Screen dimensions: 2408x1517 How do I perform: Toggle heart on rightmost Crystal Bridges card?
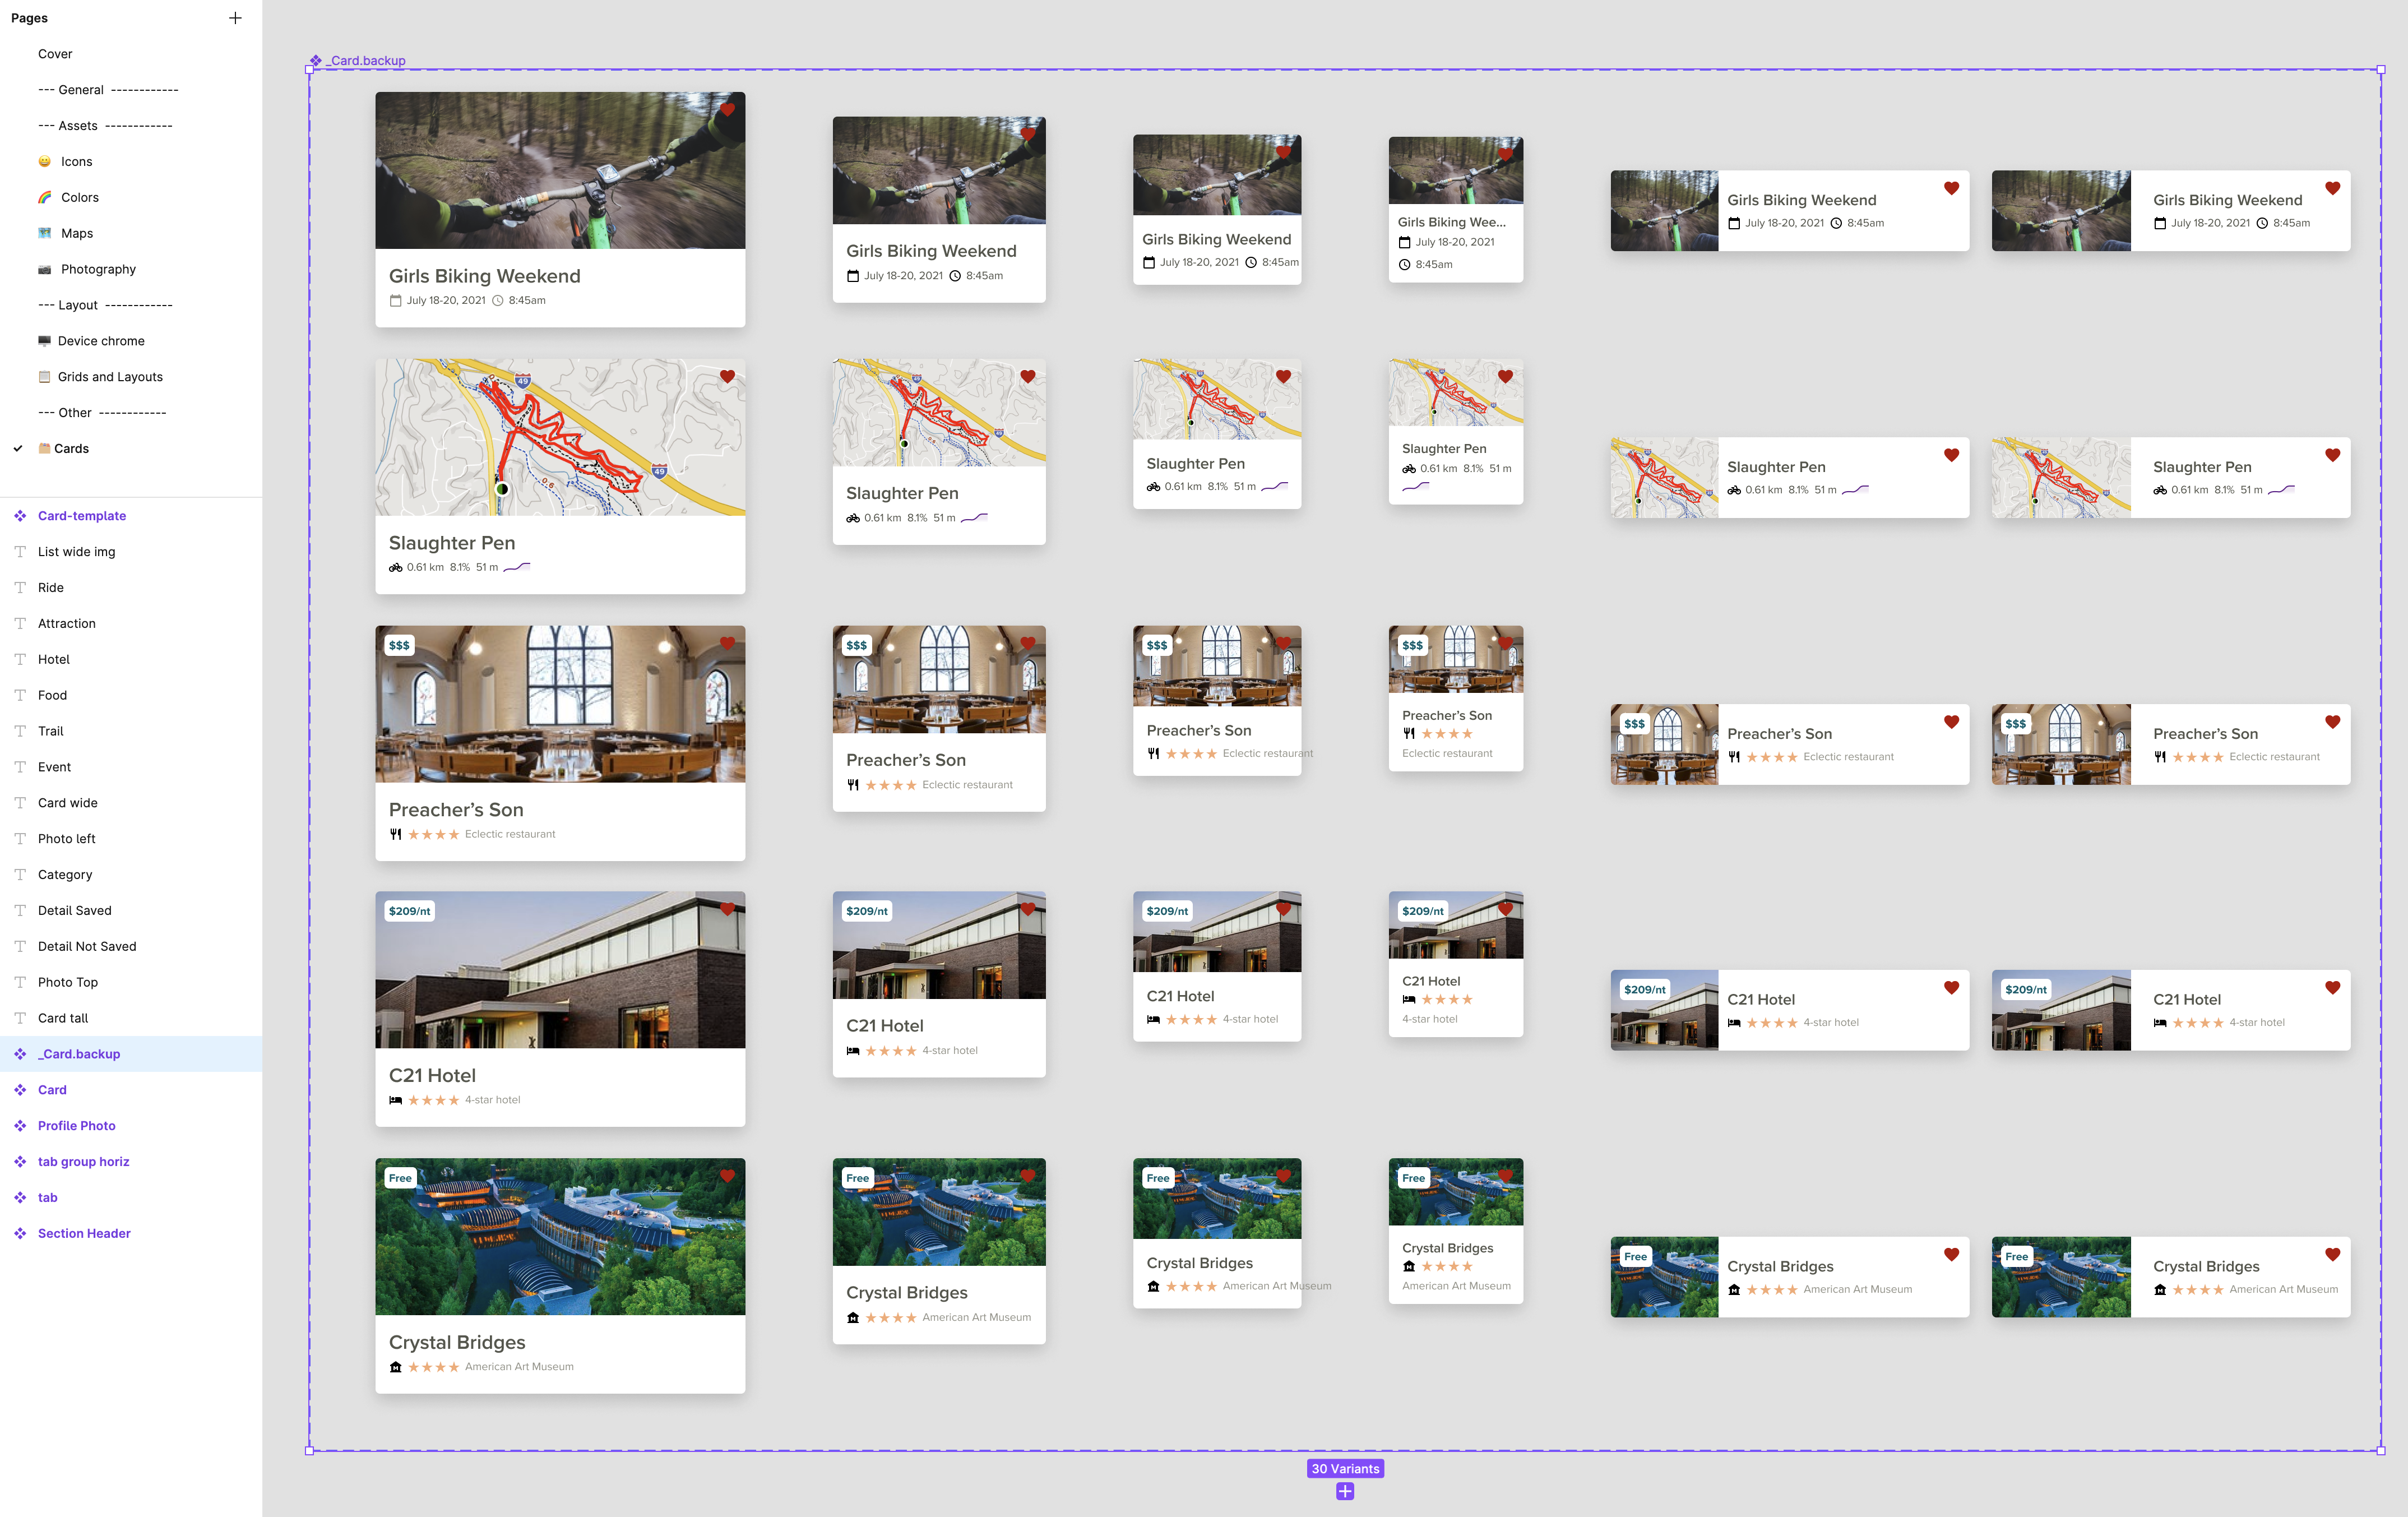(x=2332, y=1254)
